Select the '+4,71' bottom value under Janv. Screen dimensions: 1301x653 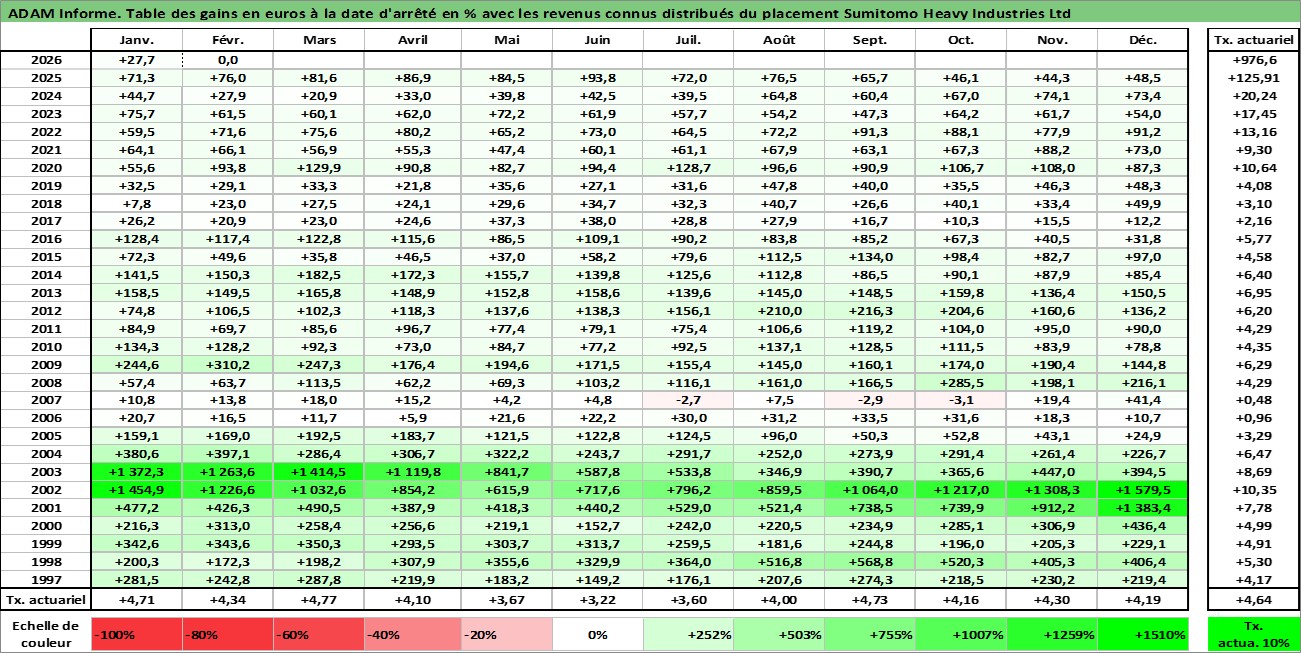click(136, 600)
